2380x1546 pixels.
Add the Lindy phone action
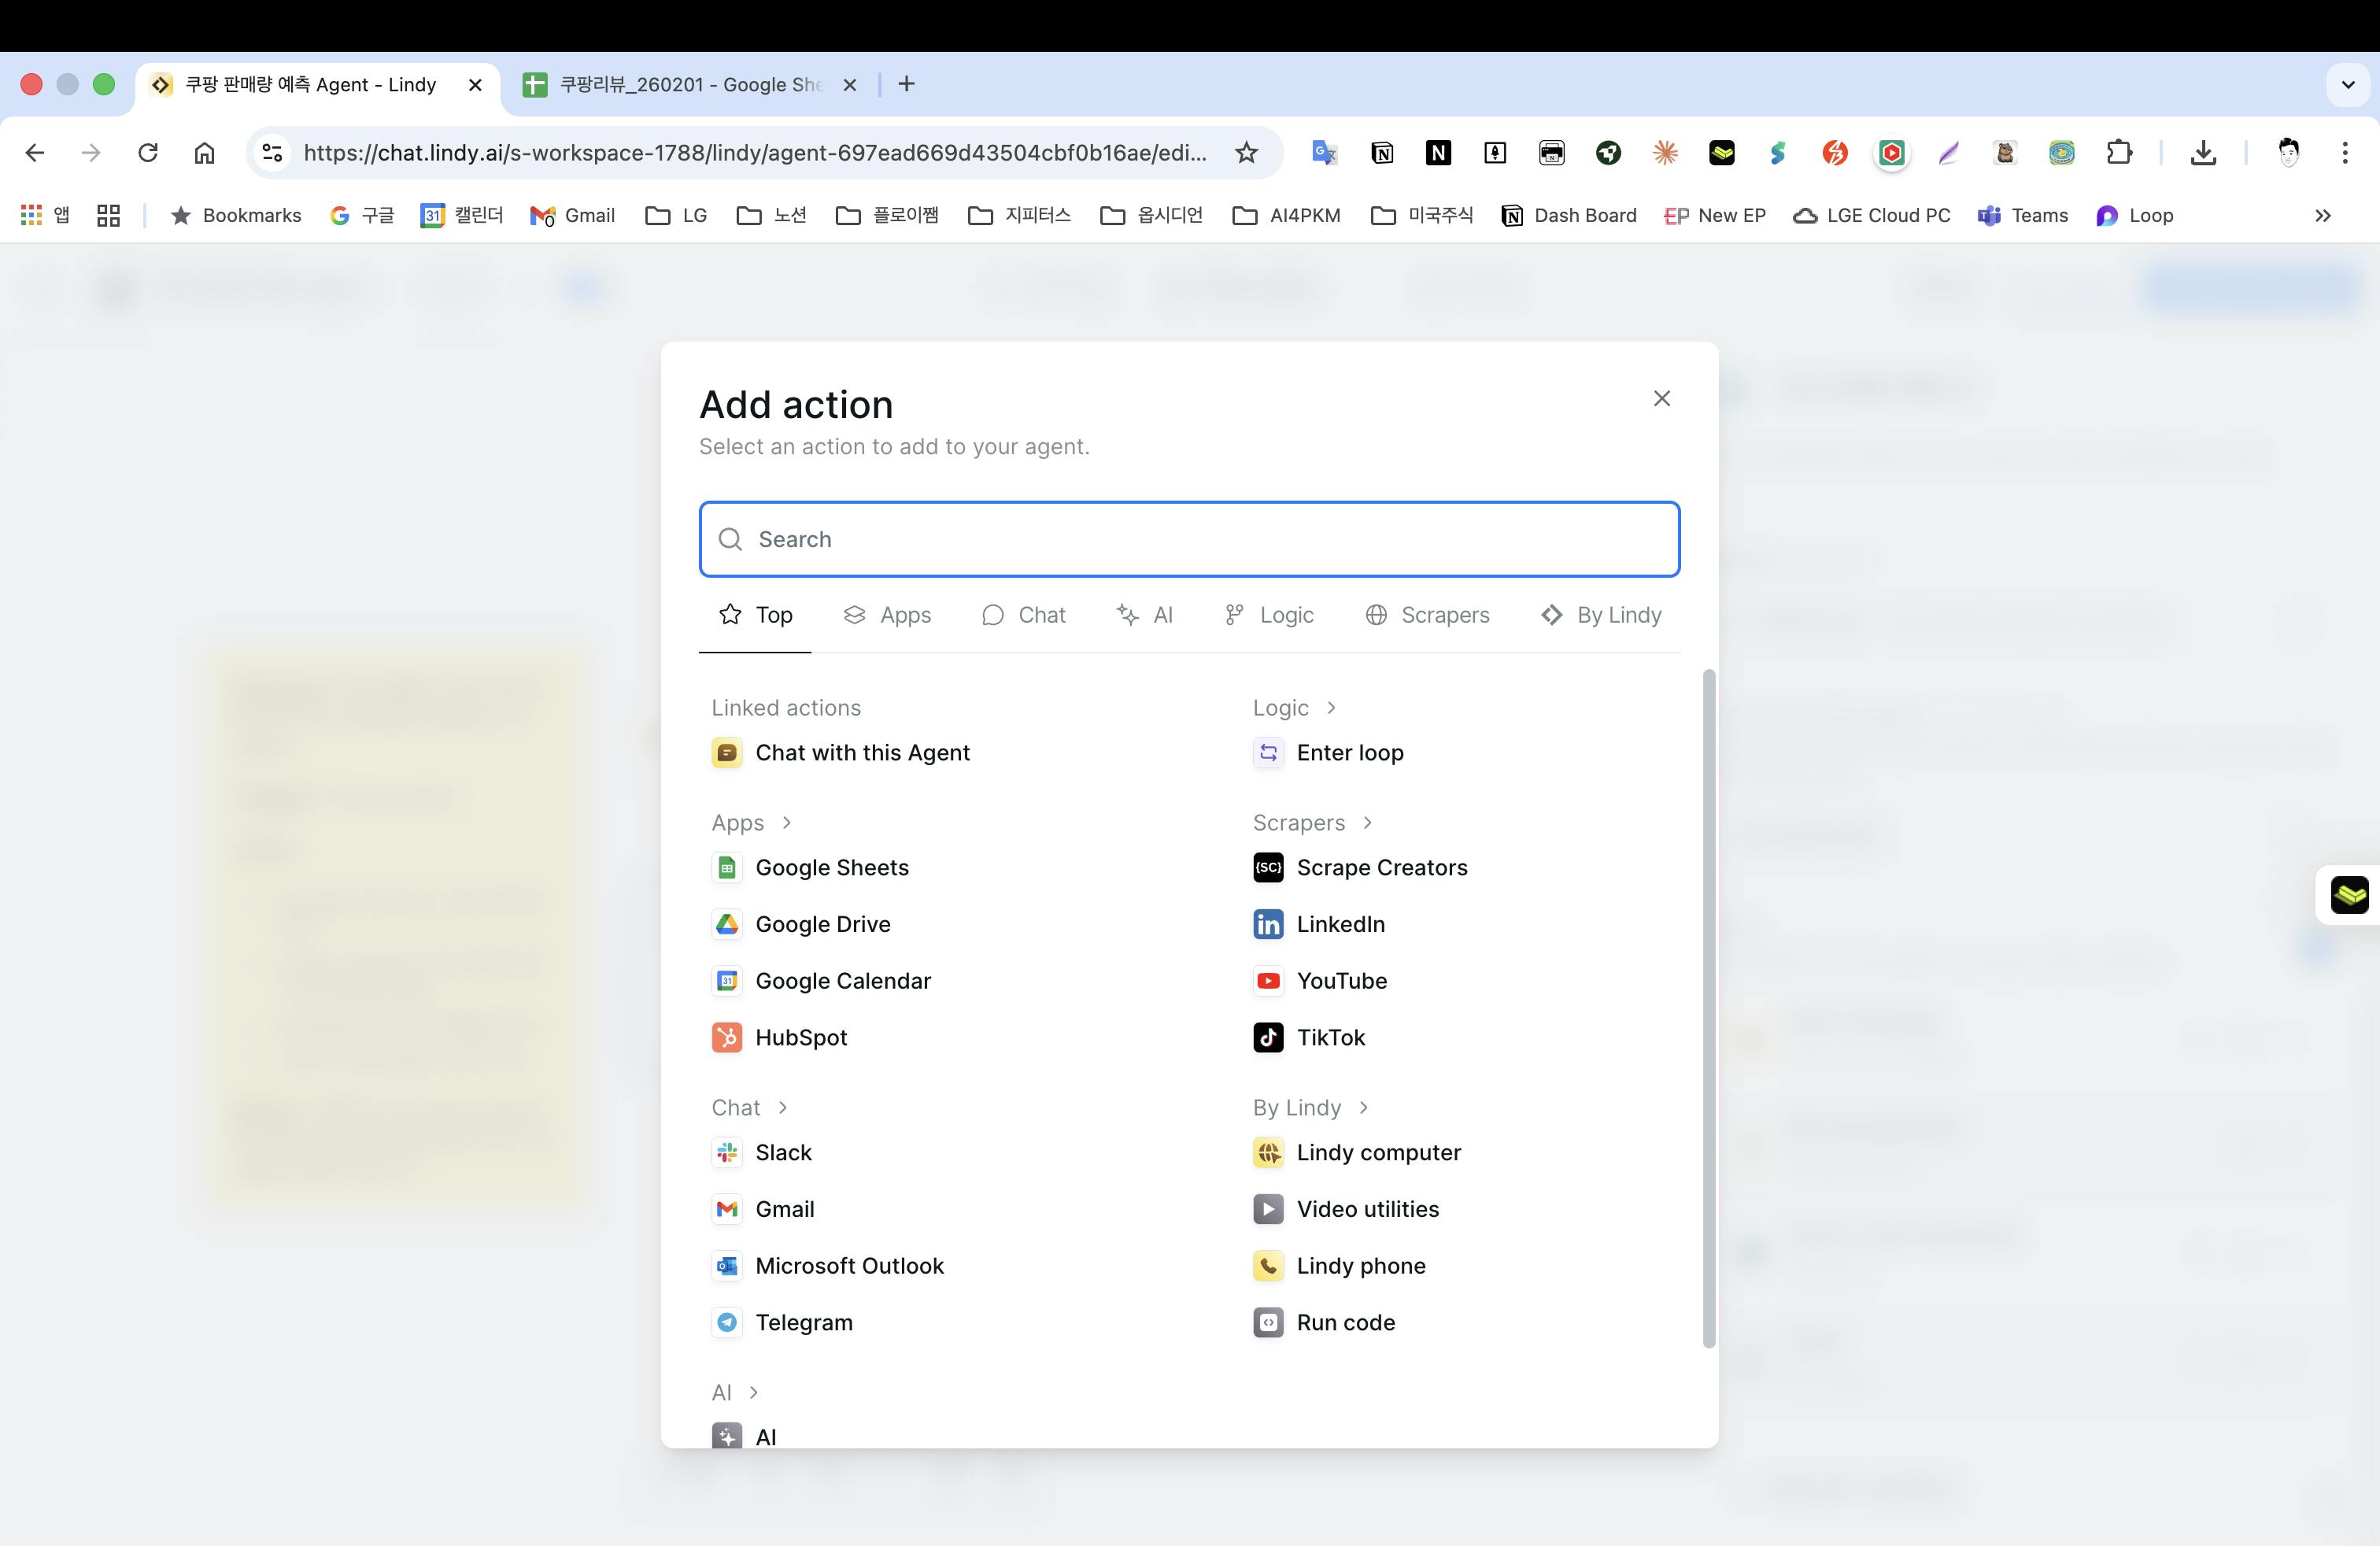(1360, 1266)
